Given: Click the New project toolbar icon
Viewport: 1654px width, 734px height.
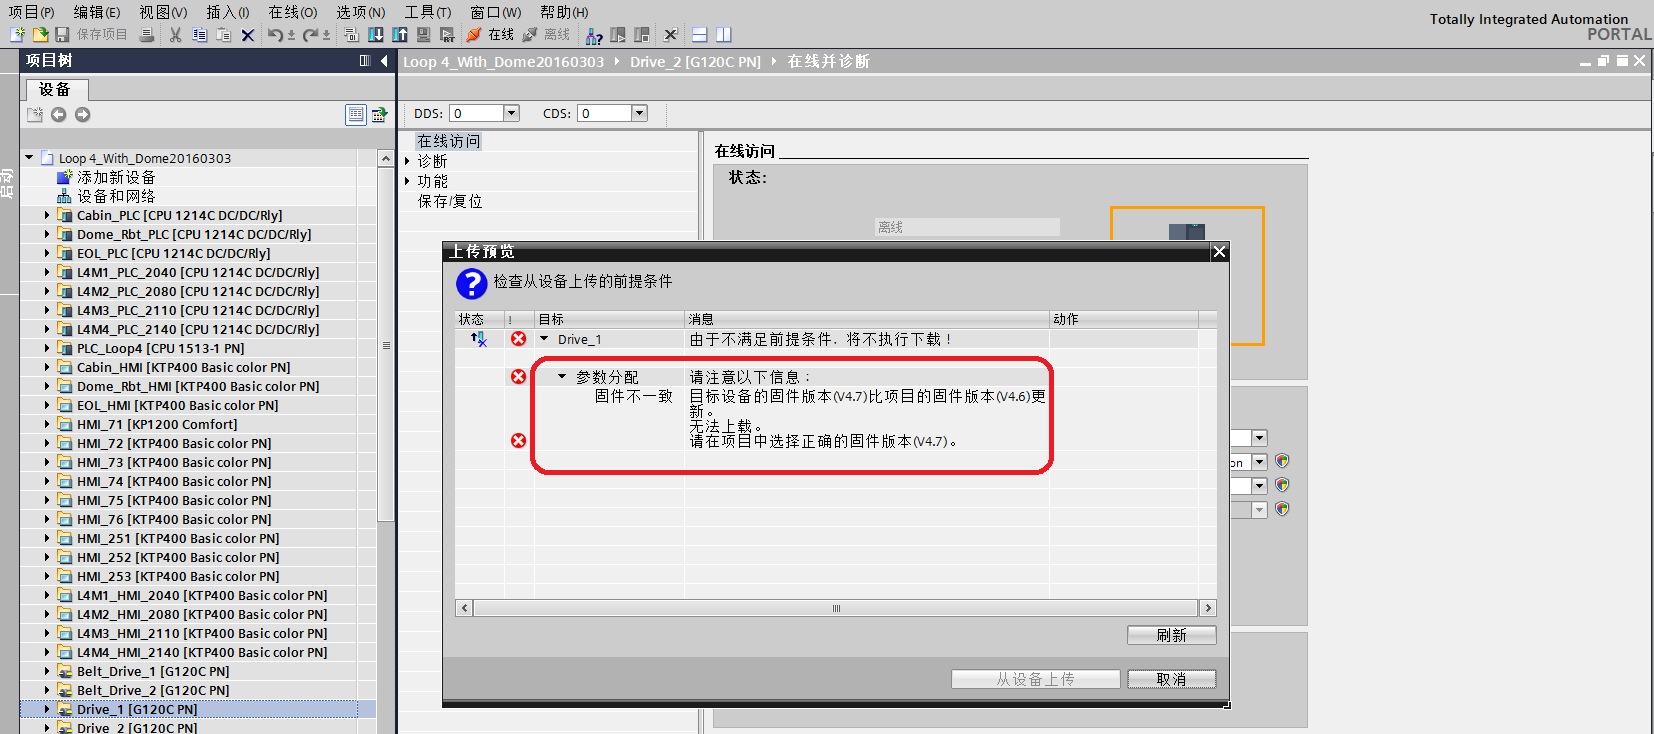Looking at the screenshot, I should click(17, 35).
